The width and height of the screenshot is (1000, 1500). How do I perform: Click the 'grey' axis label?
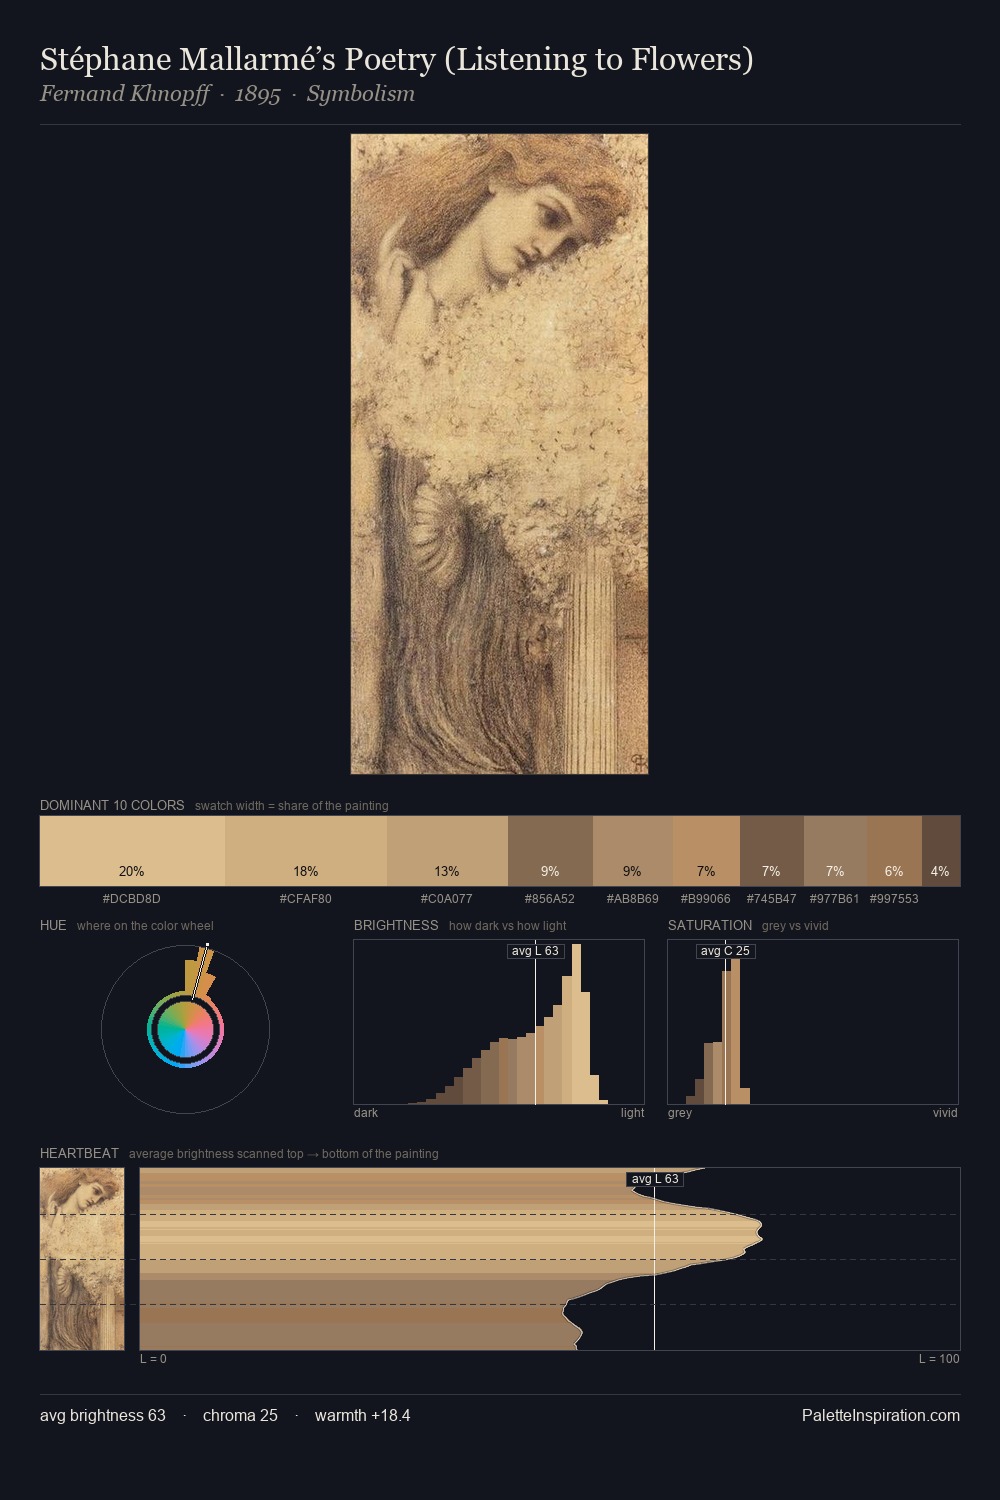[680, 1113]
